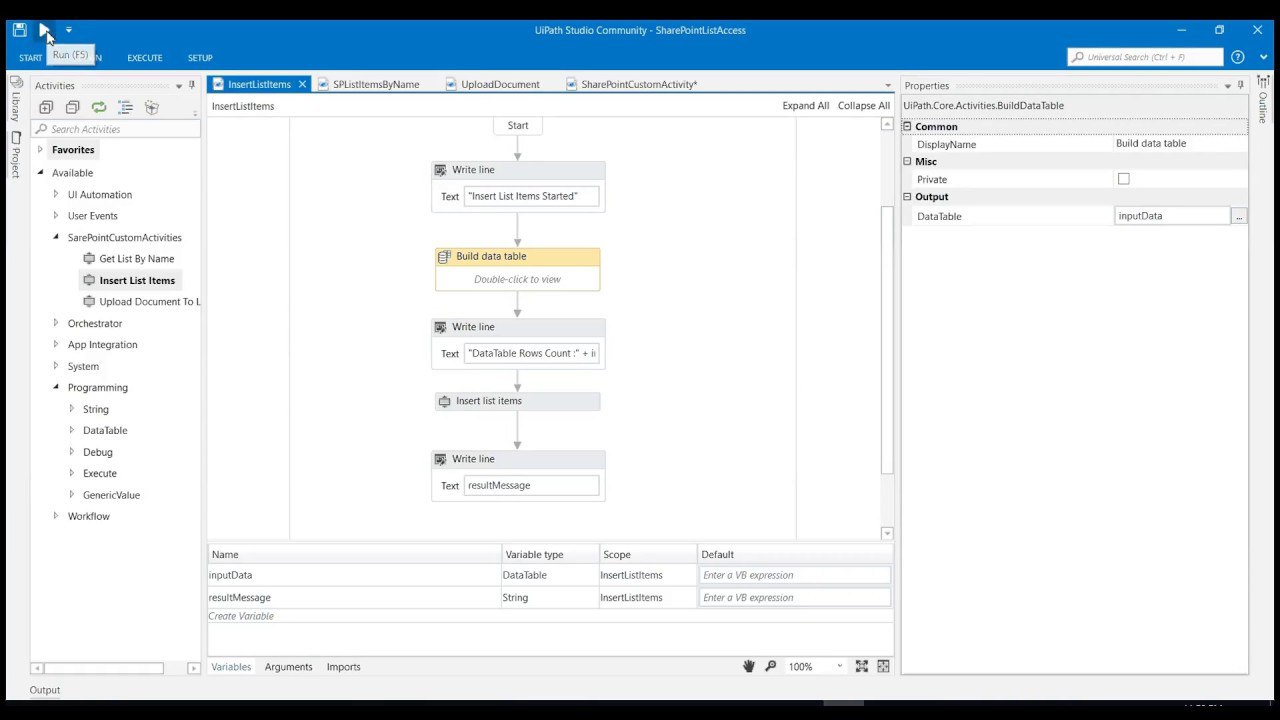This screenshot has height=720, width=1280.
Task: Open the SETUP ribbon tab
Action: (200, 58)
